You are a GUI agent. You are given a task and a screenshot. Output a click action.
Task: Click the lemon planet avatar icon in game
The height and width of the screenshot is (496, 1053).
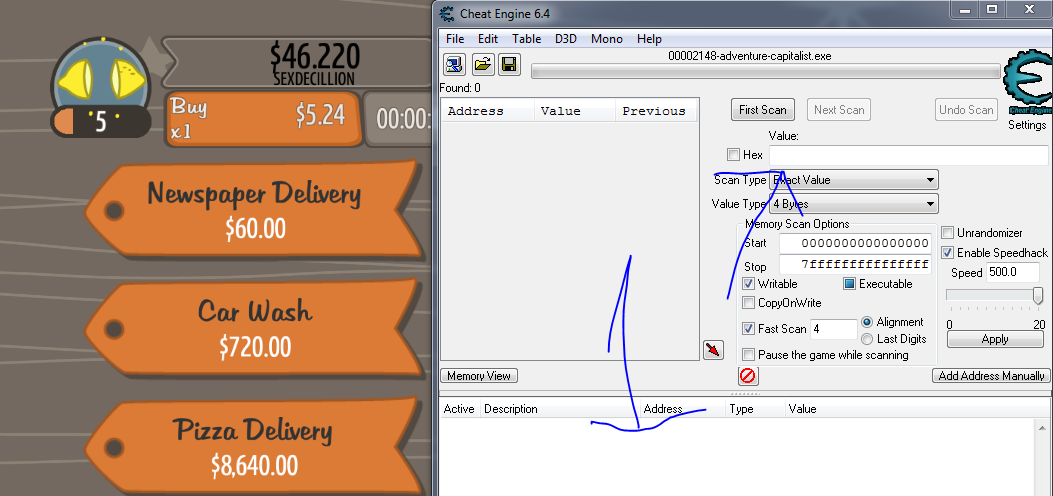101,75
